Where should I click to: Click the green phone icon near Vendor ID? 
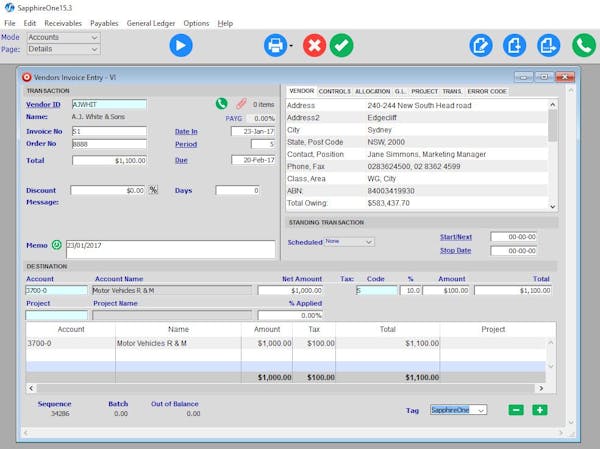(x=222, y=103)
